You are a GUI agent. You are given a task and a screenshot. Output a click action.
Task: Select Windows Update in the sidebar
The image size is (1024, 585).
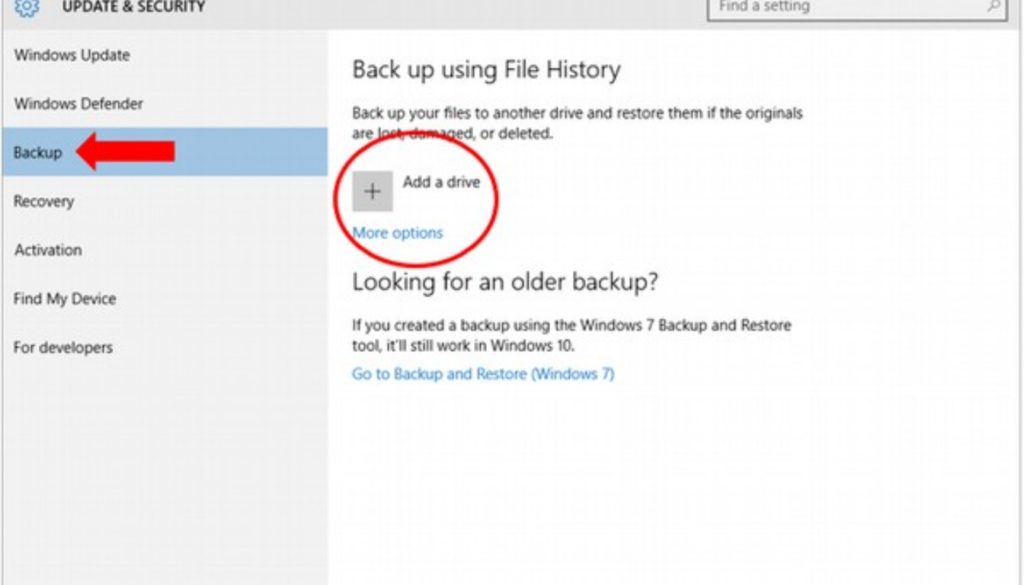click(x=73, y=55)
